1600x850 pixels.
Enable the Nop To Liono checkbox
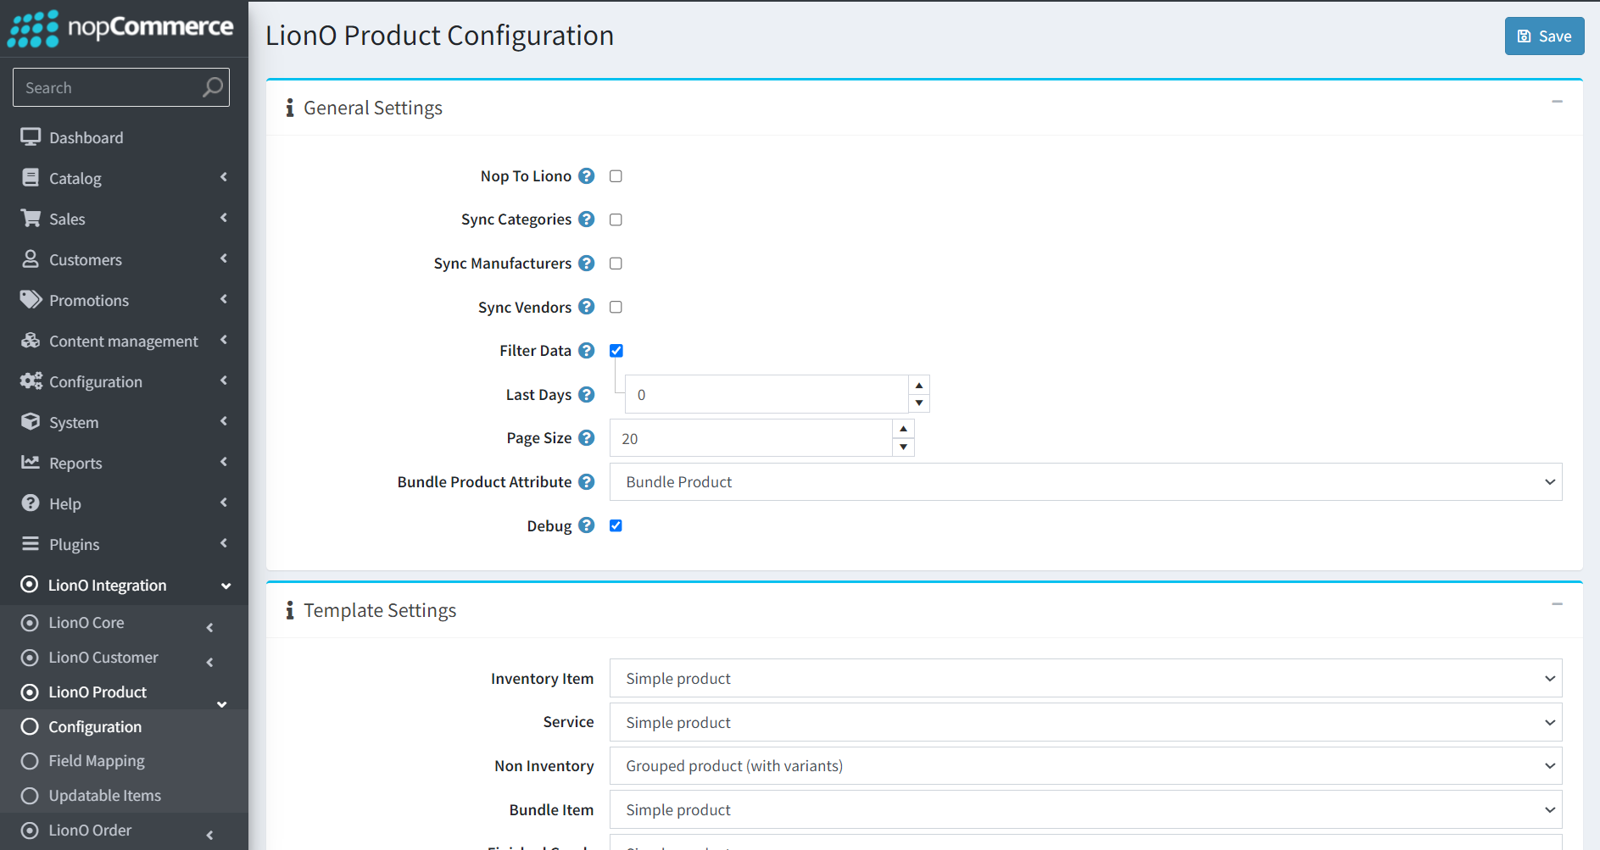(616, 176)
